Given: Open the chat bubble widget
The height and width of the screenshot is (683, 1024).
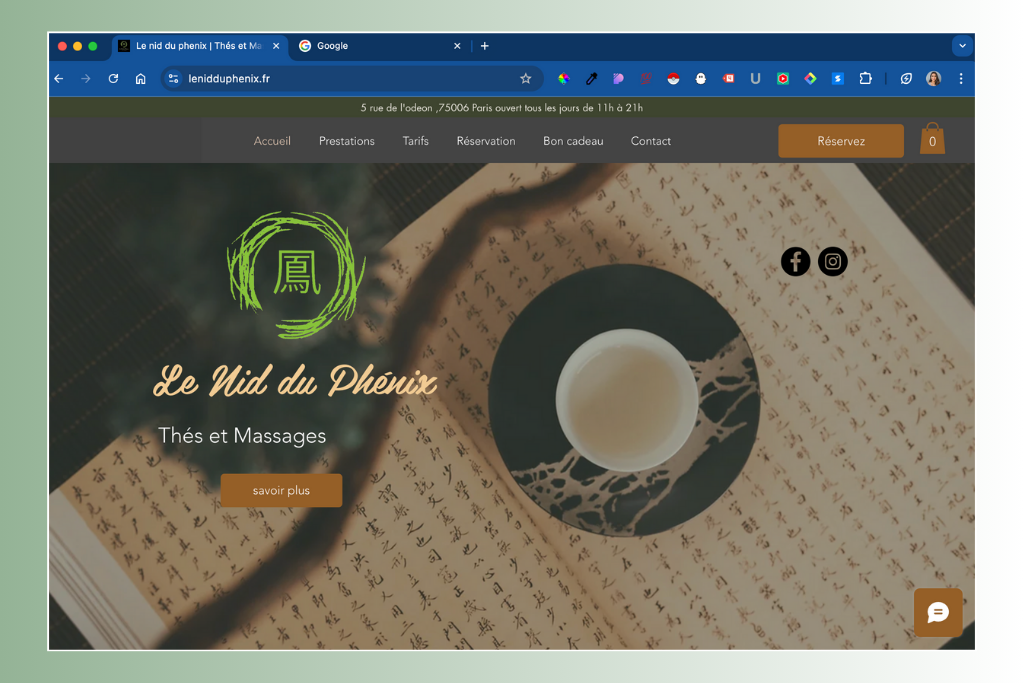Looking at the screenshot, I should click(938, 613).
